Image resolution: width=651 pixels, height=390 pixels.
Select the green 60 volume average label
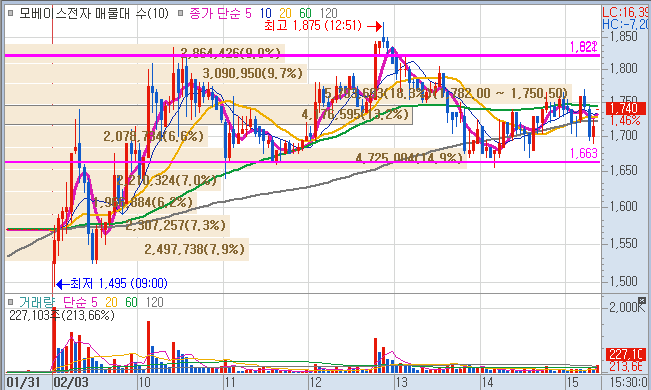(x=131, y=302)
